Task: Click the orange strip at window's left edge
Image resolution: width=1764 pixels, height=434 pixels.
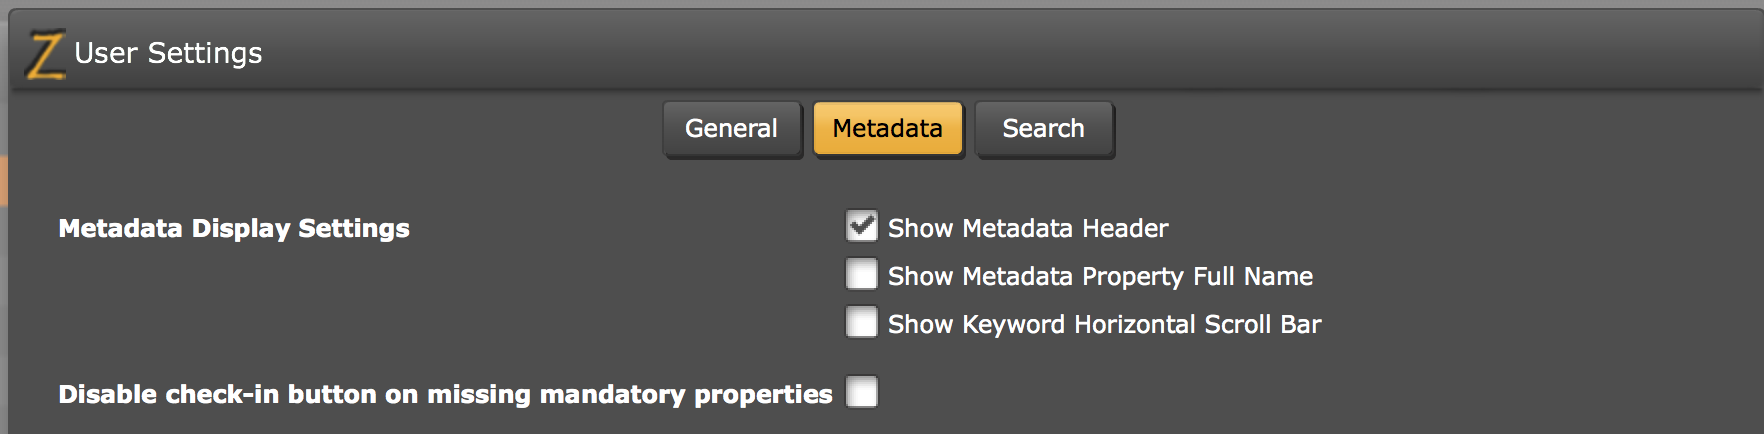Action: coord(4,180)
